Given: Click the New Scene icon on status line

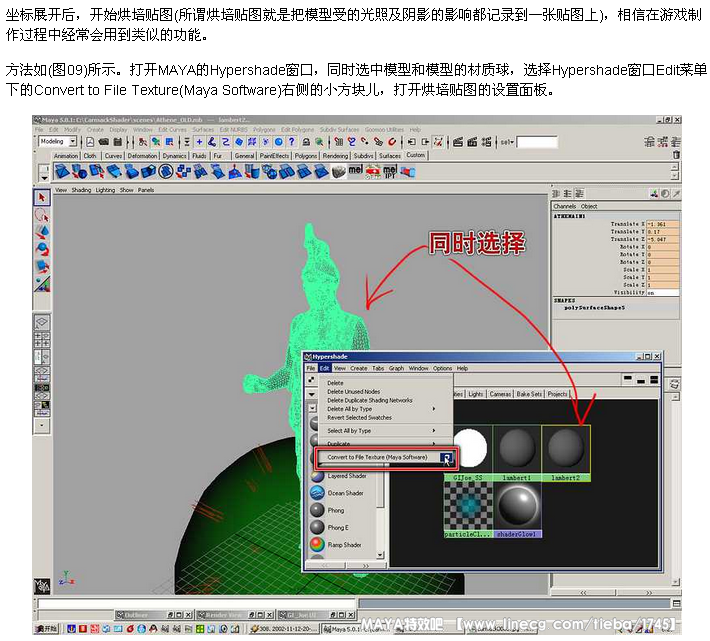Looking at the screenshot, I should click(90, 142).
